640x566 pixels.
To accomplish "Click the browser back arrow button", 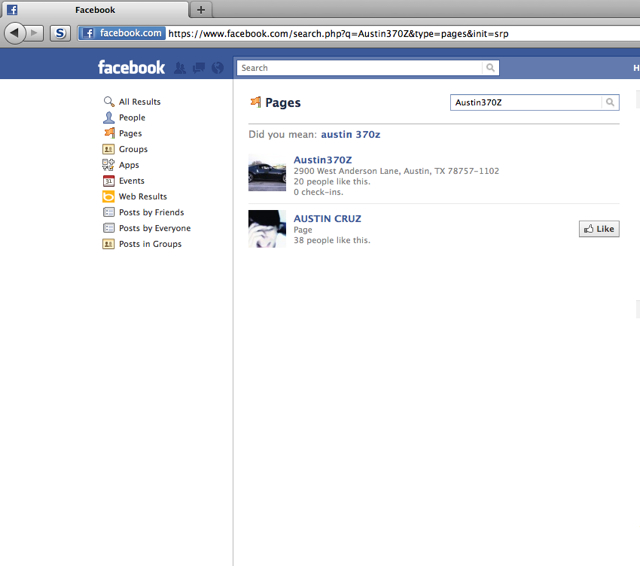I will (x=15, y=33).
